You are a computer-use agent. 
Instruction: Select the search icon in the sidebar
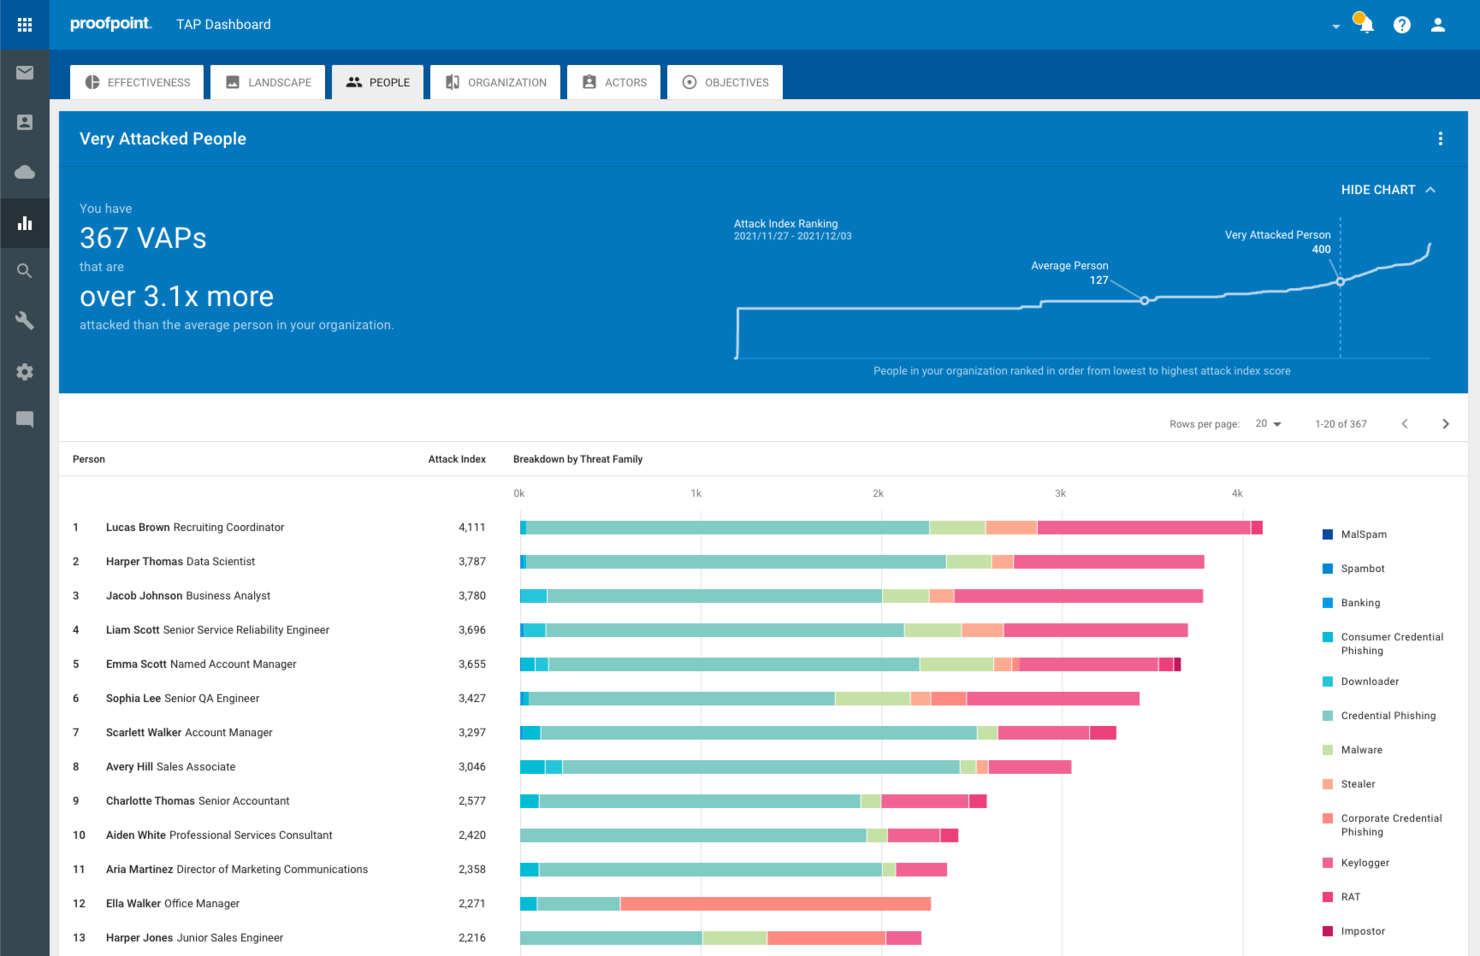24,270
